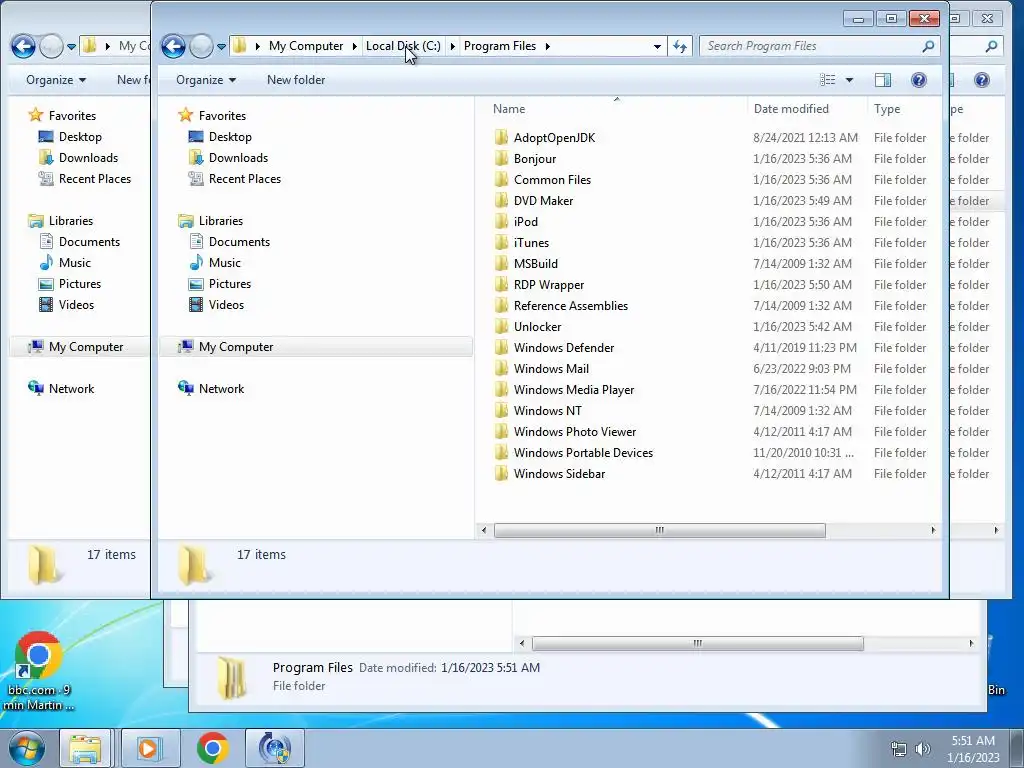
Task: Click the Refresh button beside the address bar
Action: (x=680, y=46)
